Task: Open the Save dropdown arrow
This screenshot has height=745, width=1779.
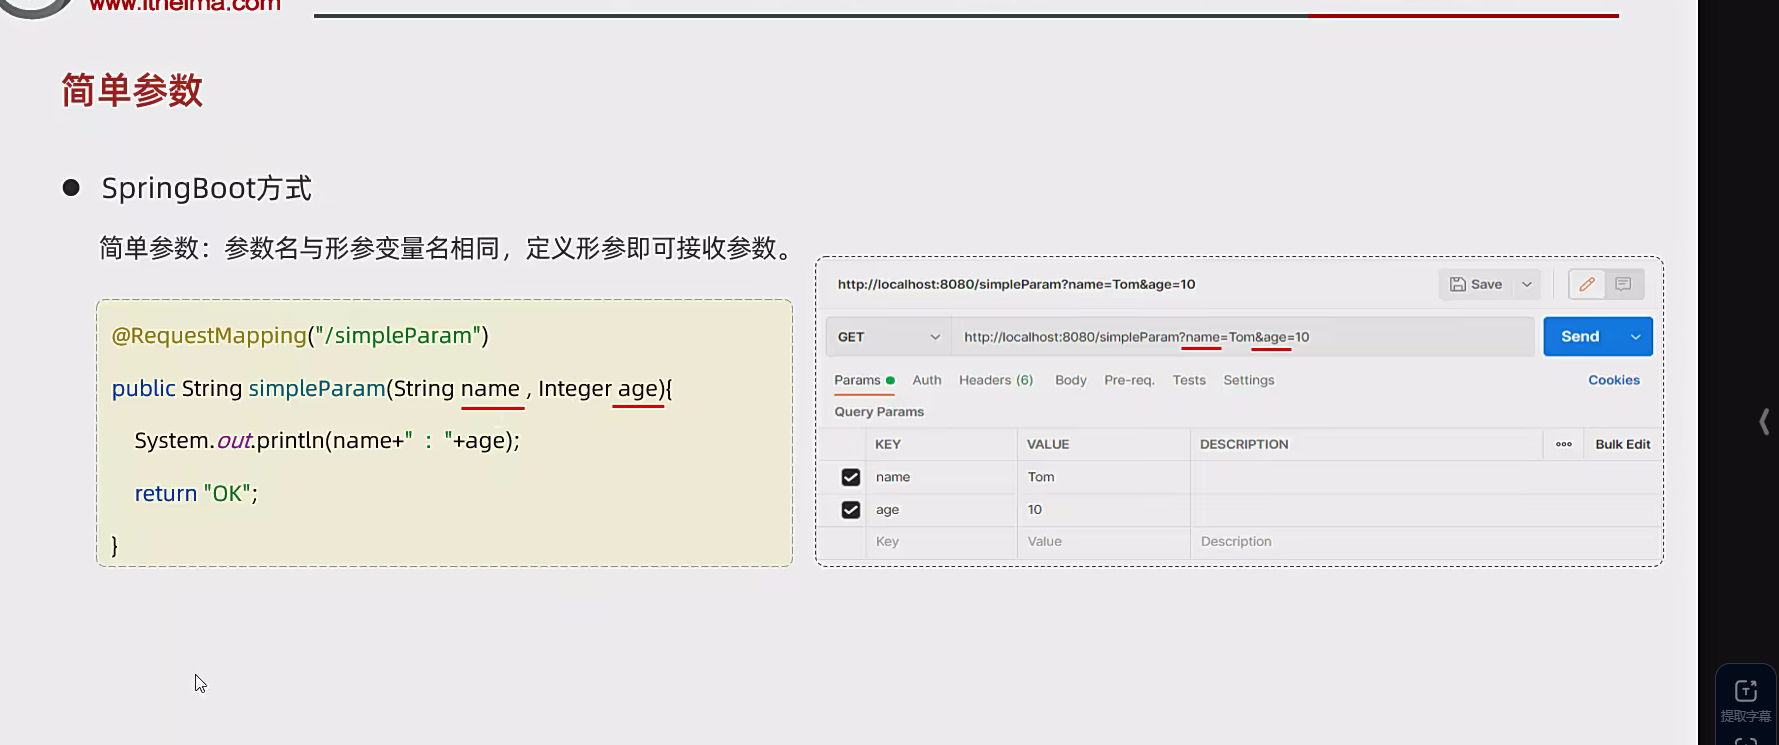Action: (1527, 284)
